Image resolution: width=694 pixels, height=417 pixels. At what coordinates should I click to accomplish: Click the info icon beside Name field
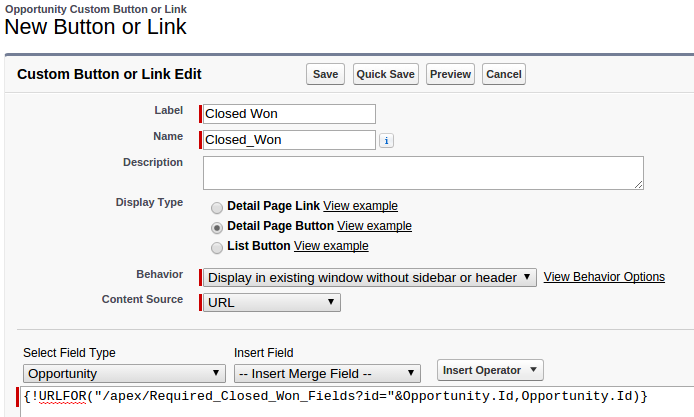click(x=386, y=141)
